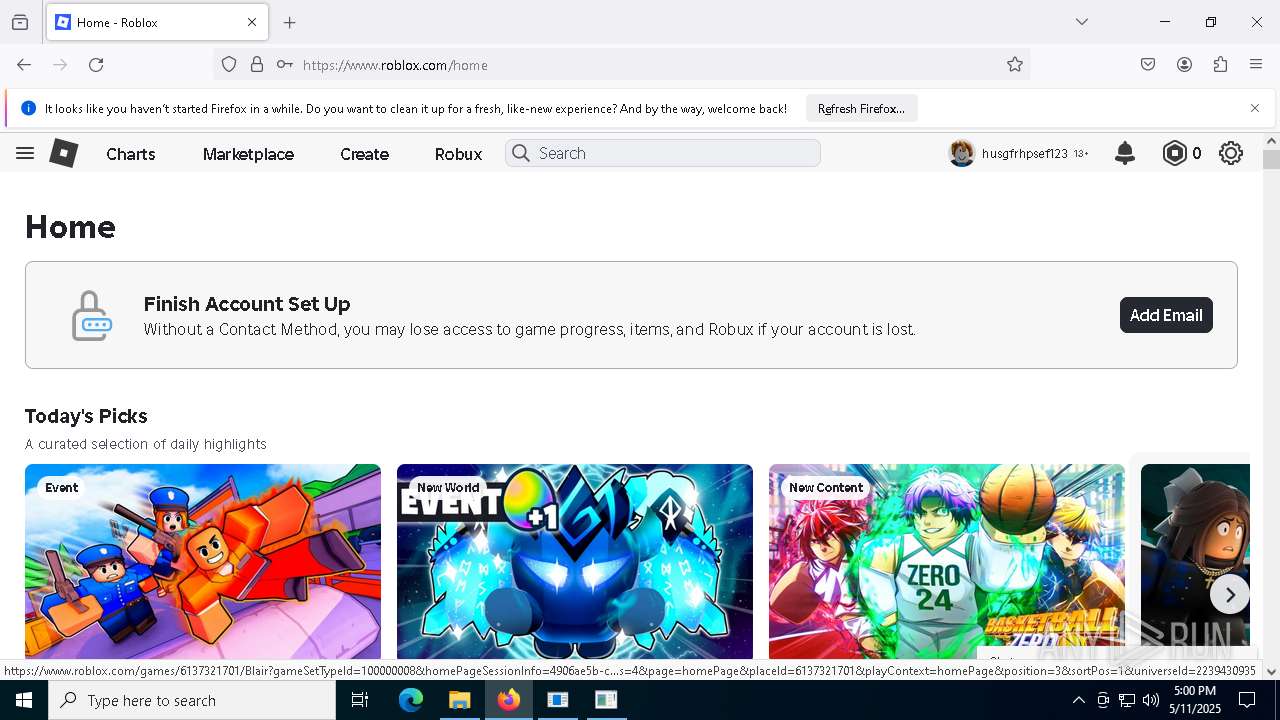1280x720 pixels.
Task: Click Firefox icon on taskbar
Action: [x=509, y=700]
